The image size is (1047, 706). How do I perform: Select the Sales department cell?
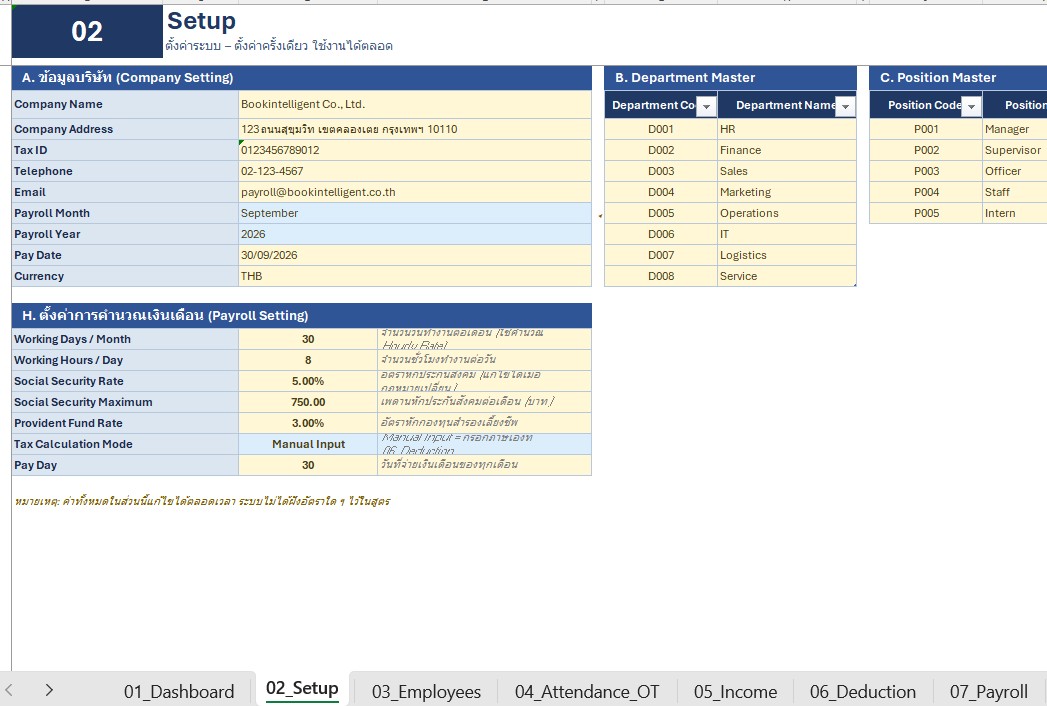click(787, 171)
